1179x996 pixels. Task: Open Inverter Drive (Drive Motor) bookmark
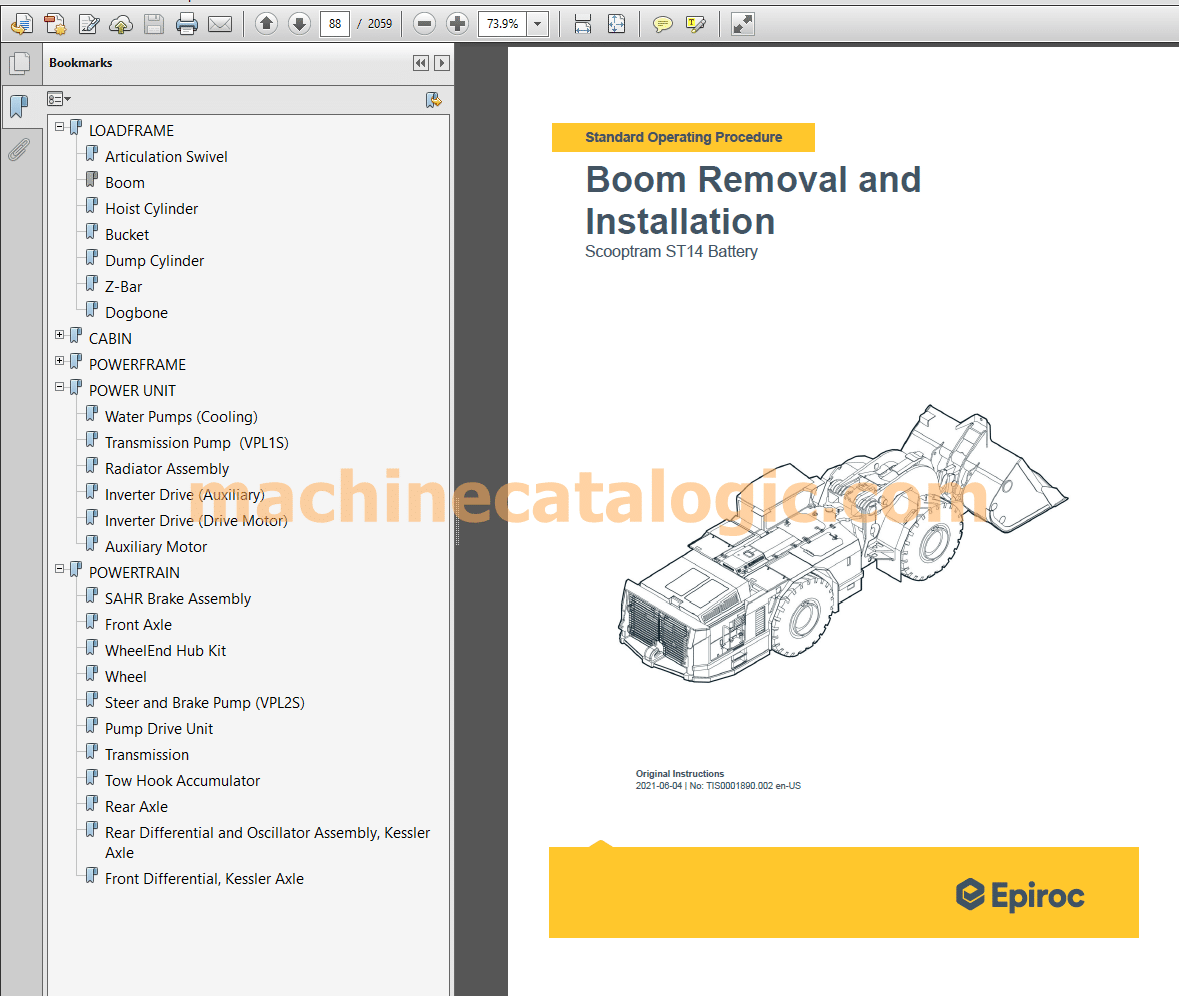point(195,521)
